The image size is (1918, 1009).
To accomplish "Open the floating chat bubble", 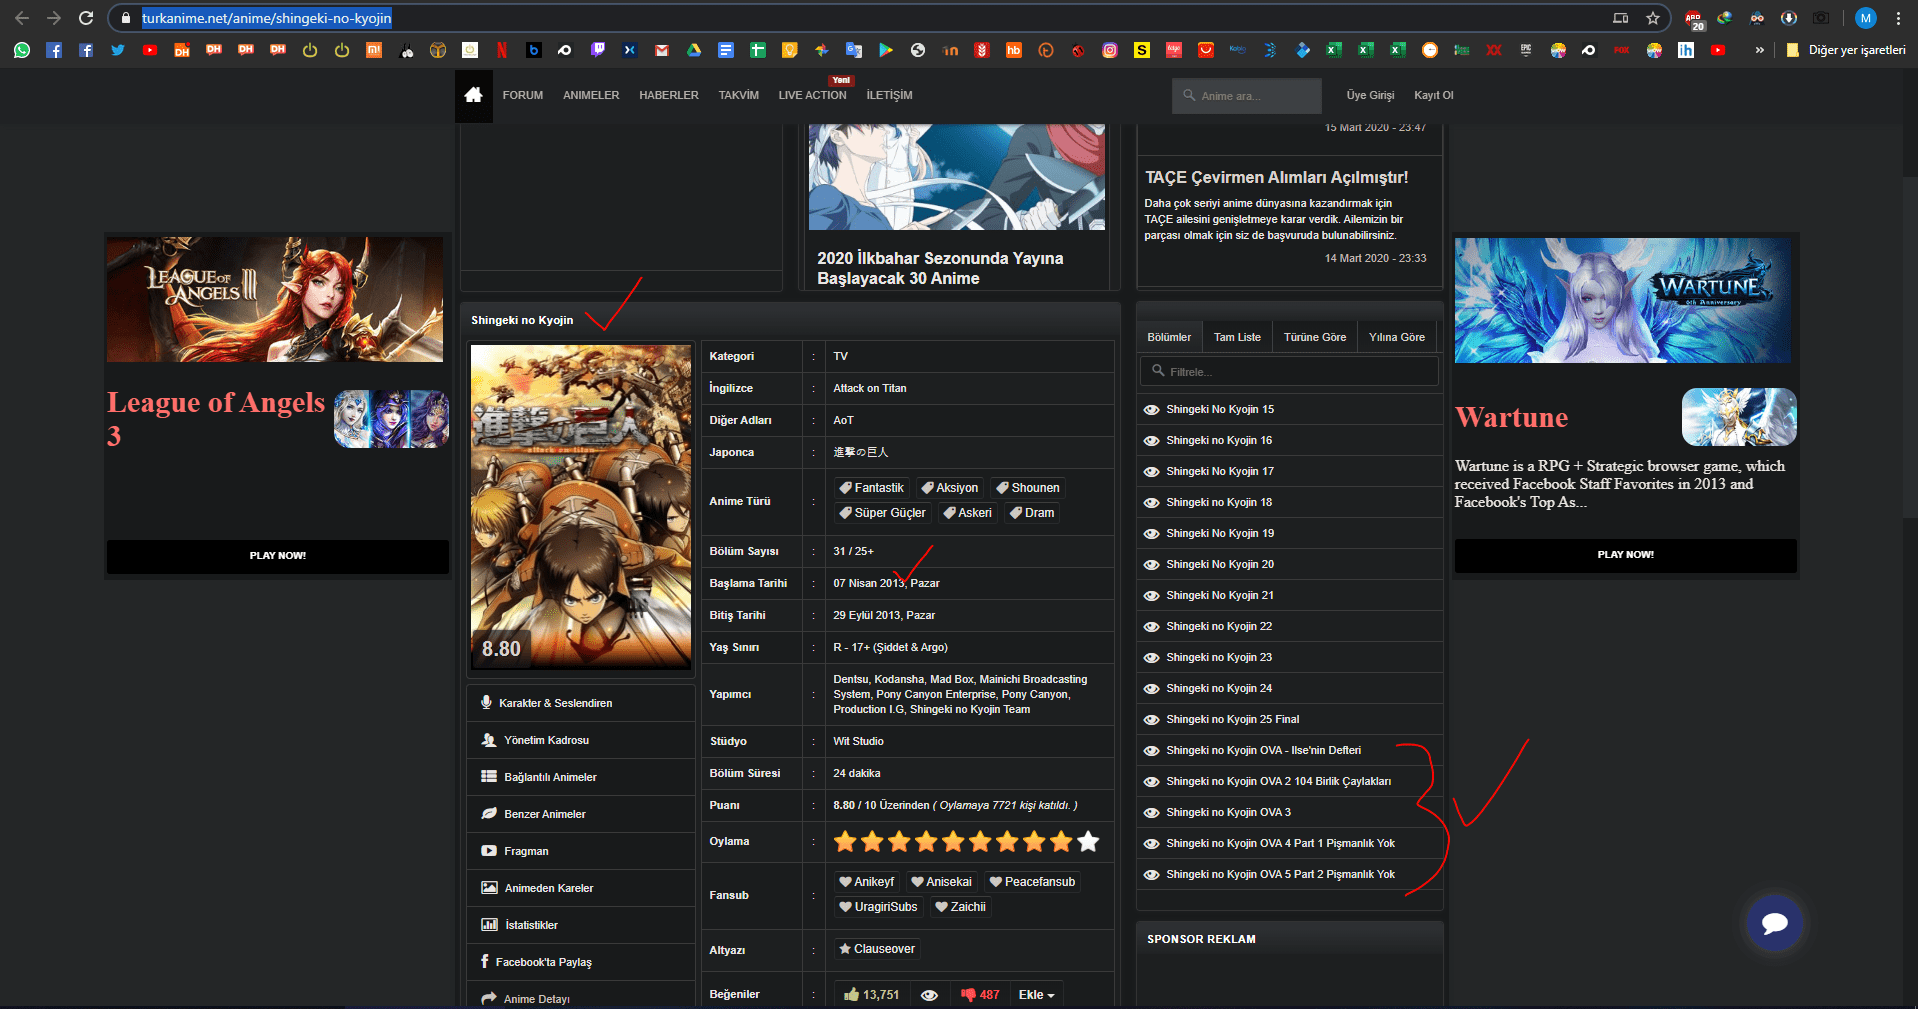I will pyautogui.click(x=1775, y=922).
